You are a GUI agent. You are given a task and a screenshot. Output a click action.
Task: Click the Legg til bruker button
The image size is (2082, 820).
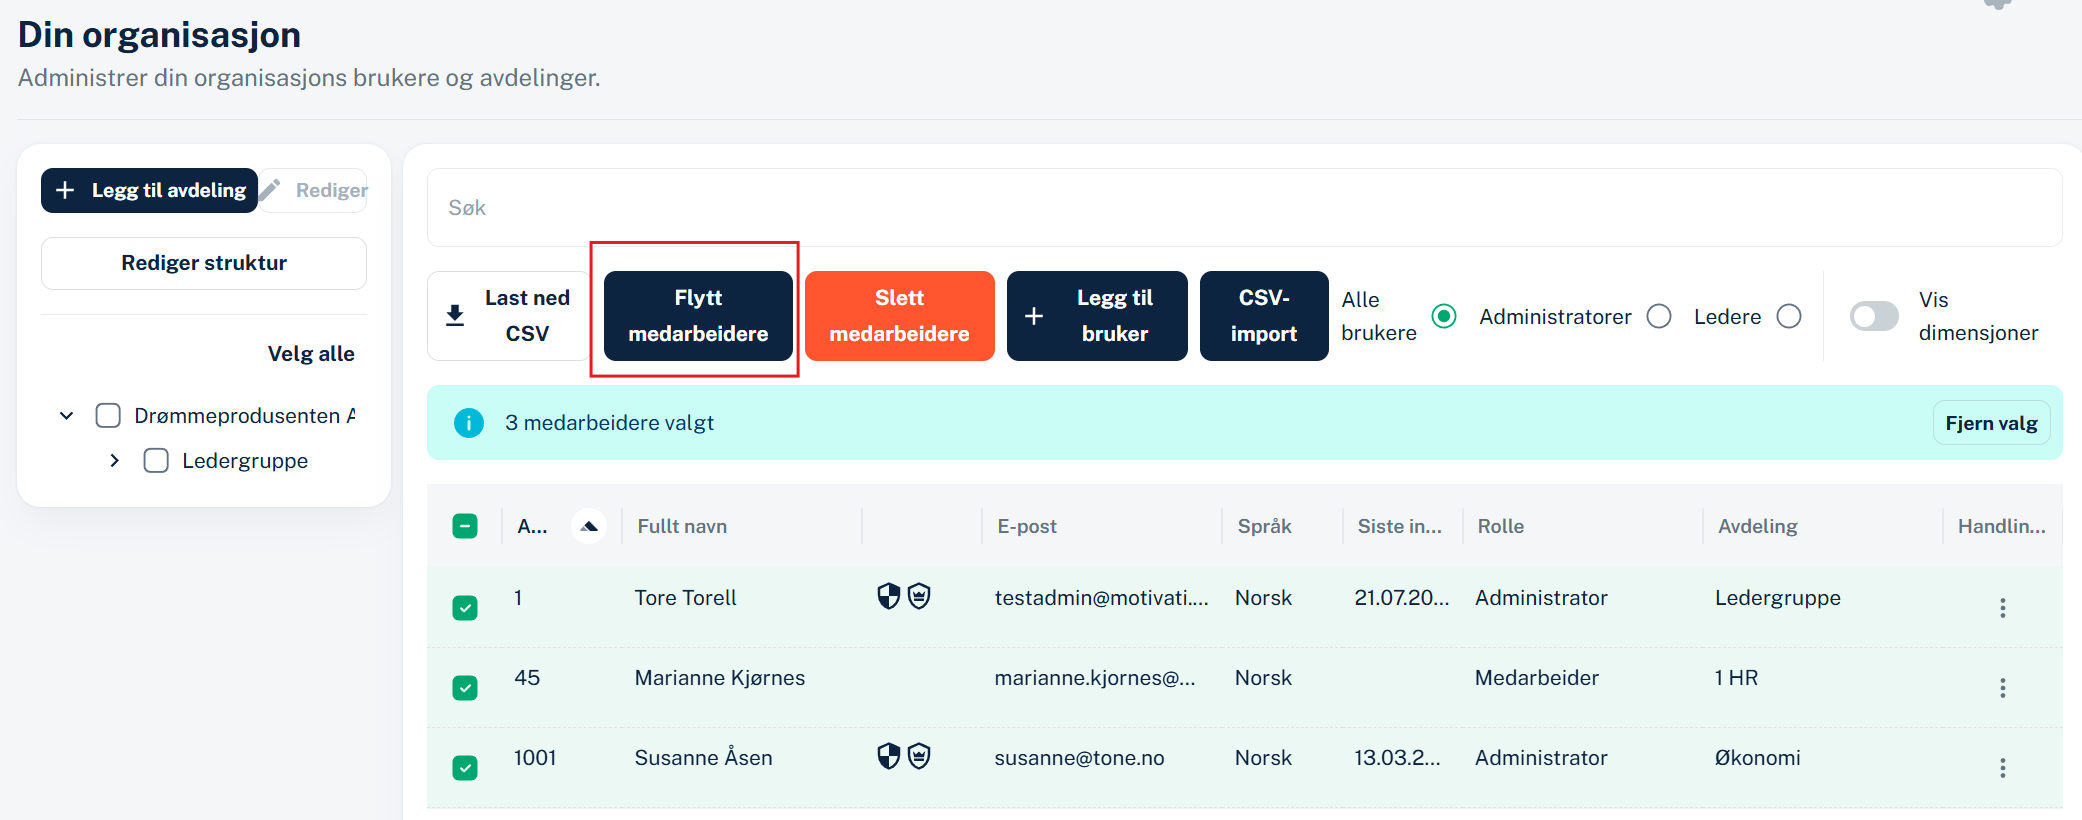1097,316
